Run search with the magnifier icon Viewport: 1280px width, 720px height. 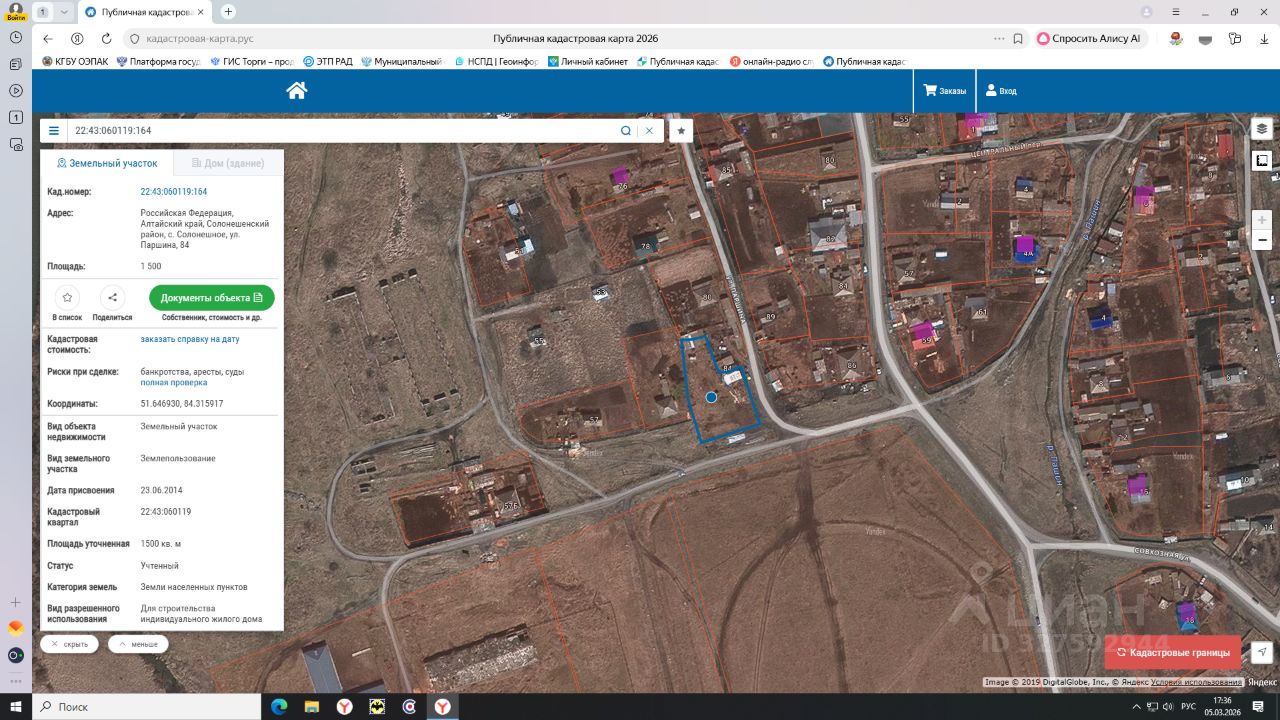[x=626, y=131]
